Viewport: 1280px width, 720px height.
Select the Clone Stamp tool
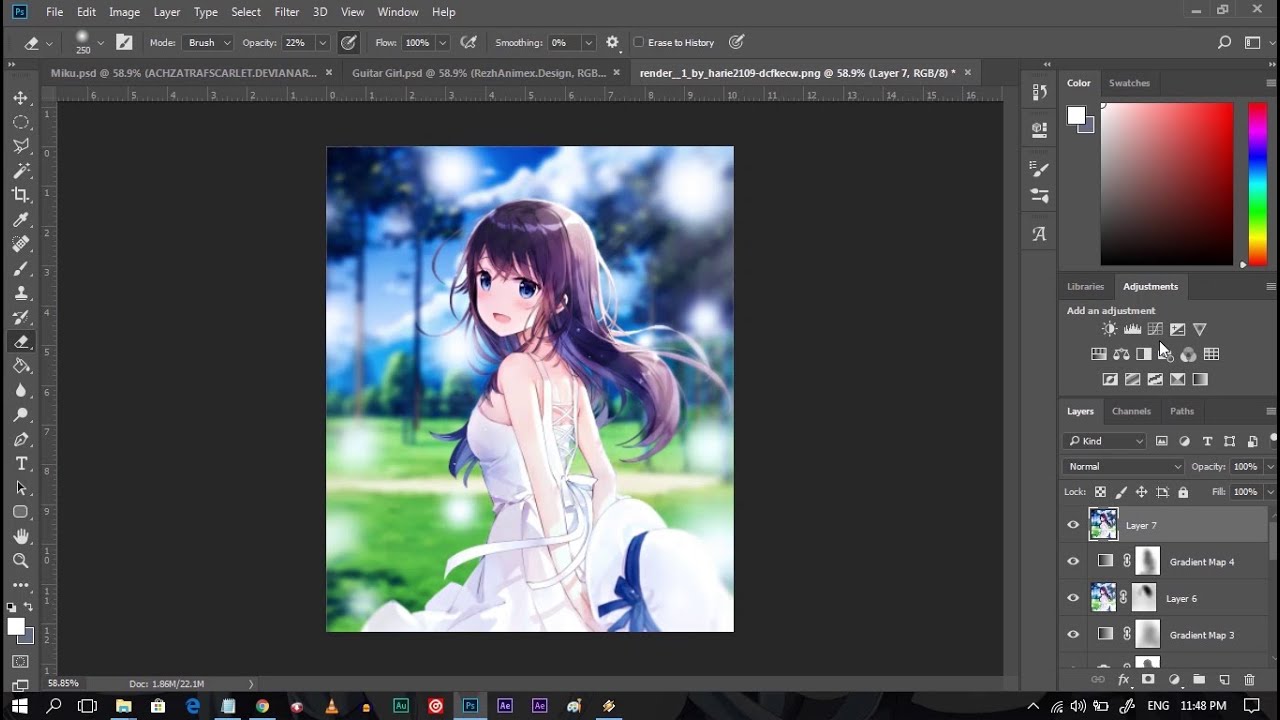(20, 293)
